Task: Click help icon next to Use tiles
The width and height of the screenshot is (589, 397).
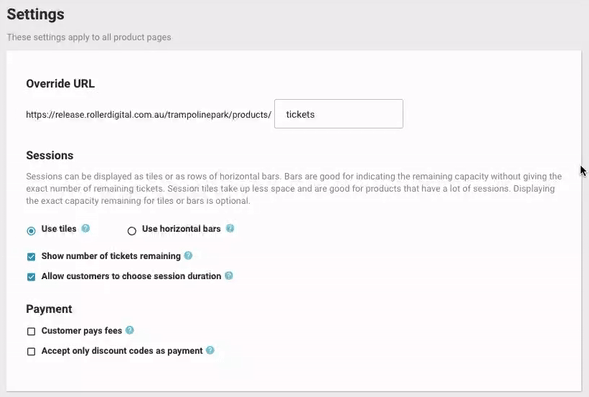Action: [86, 228]
